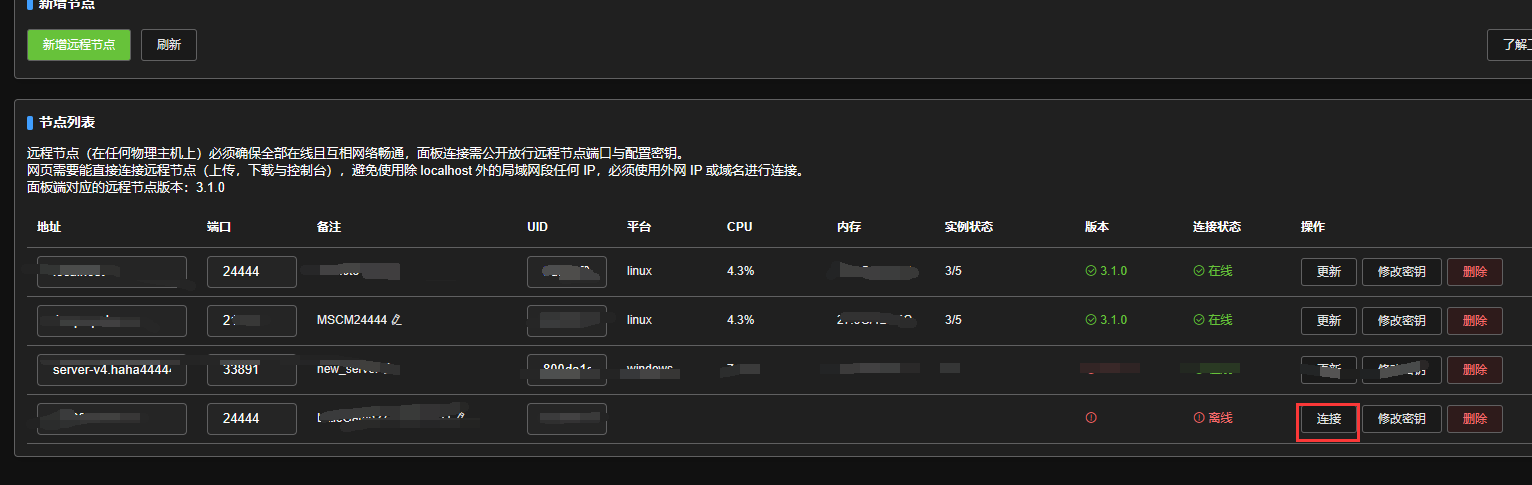The image size is (1532, 485).
Task: Remove the offline node with 删除
Action: 1474,419
